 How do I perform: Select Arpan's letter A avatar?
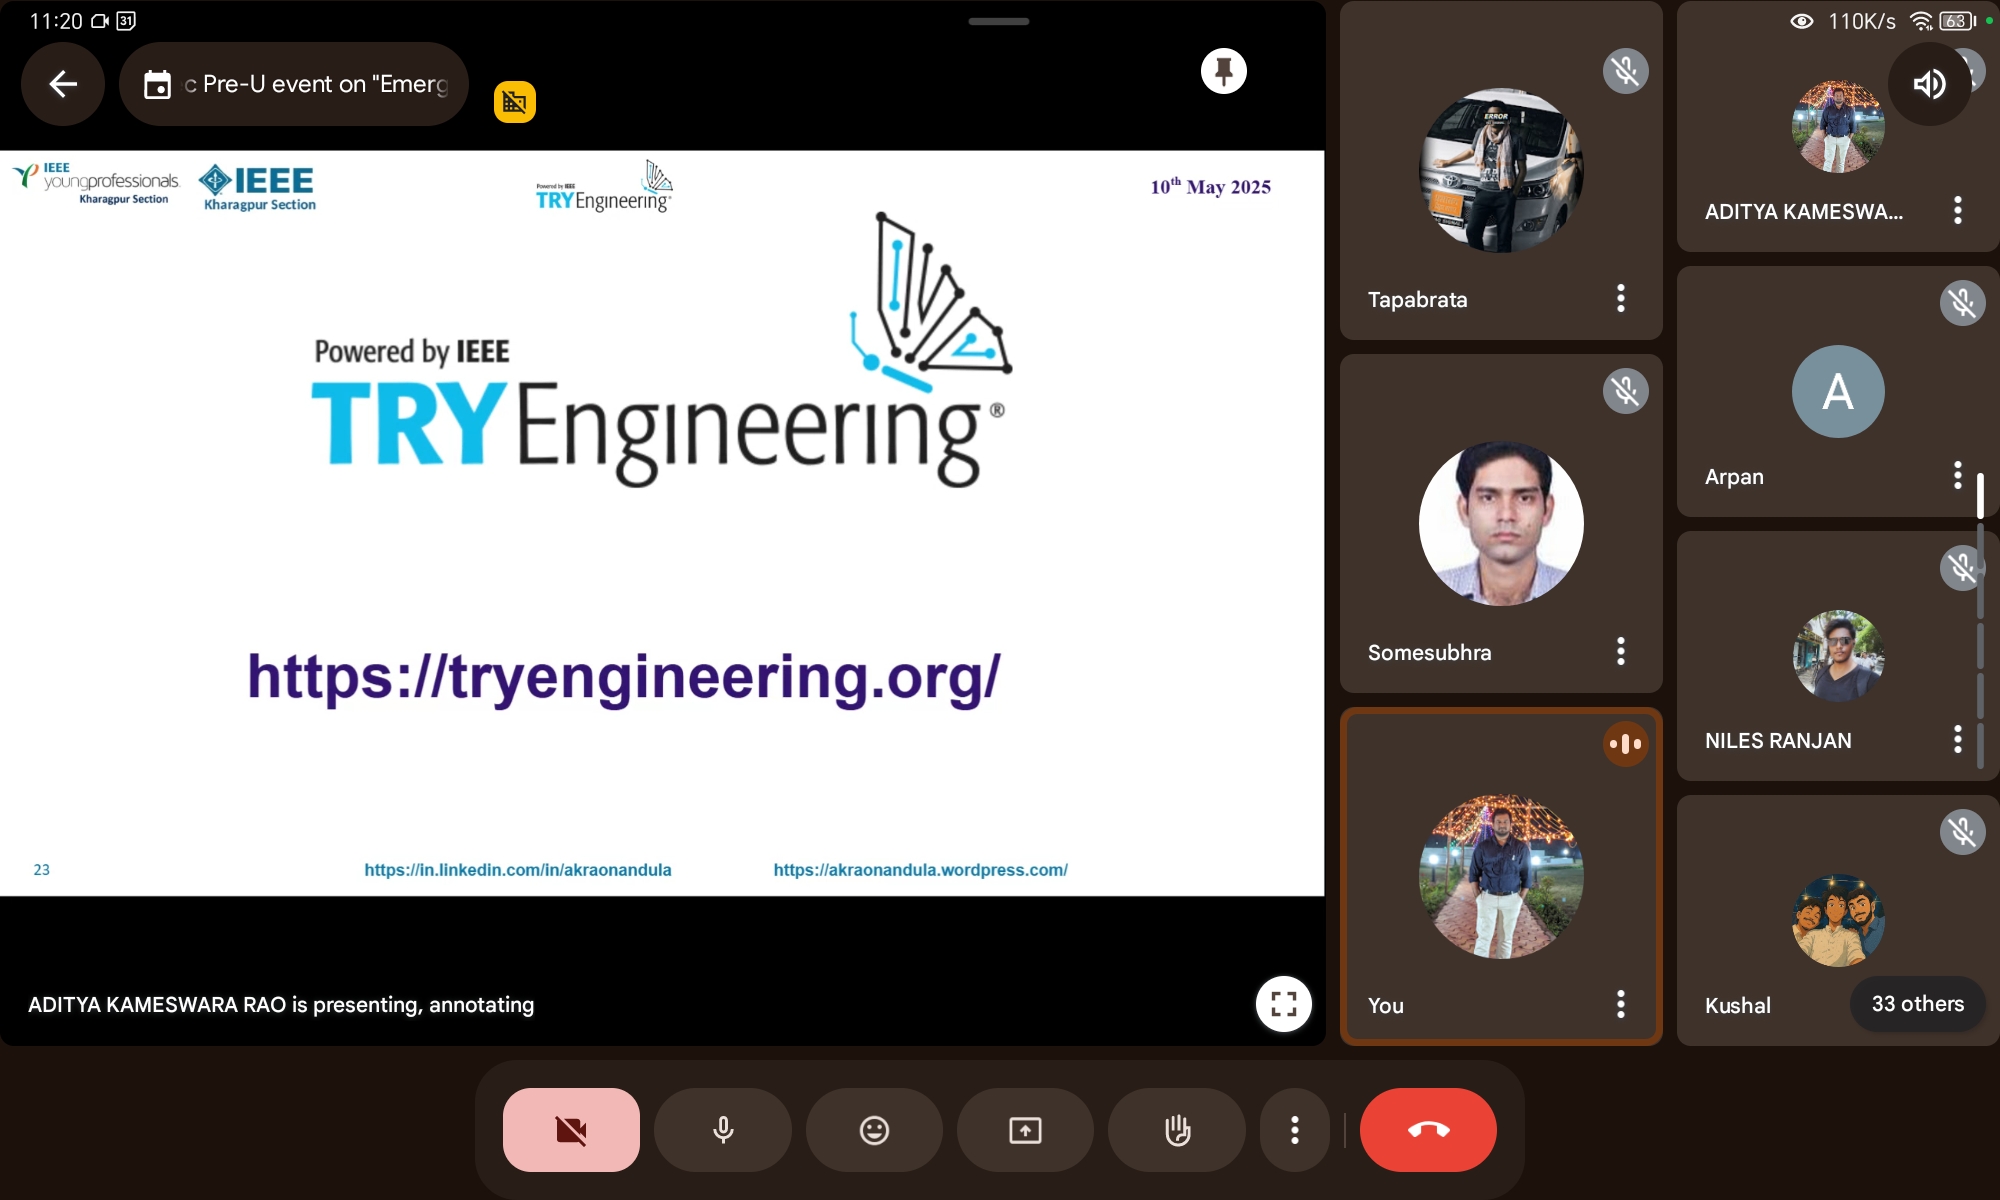(x=1838, y=391)
